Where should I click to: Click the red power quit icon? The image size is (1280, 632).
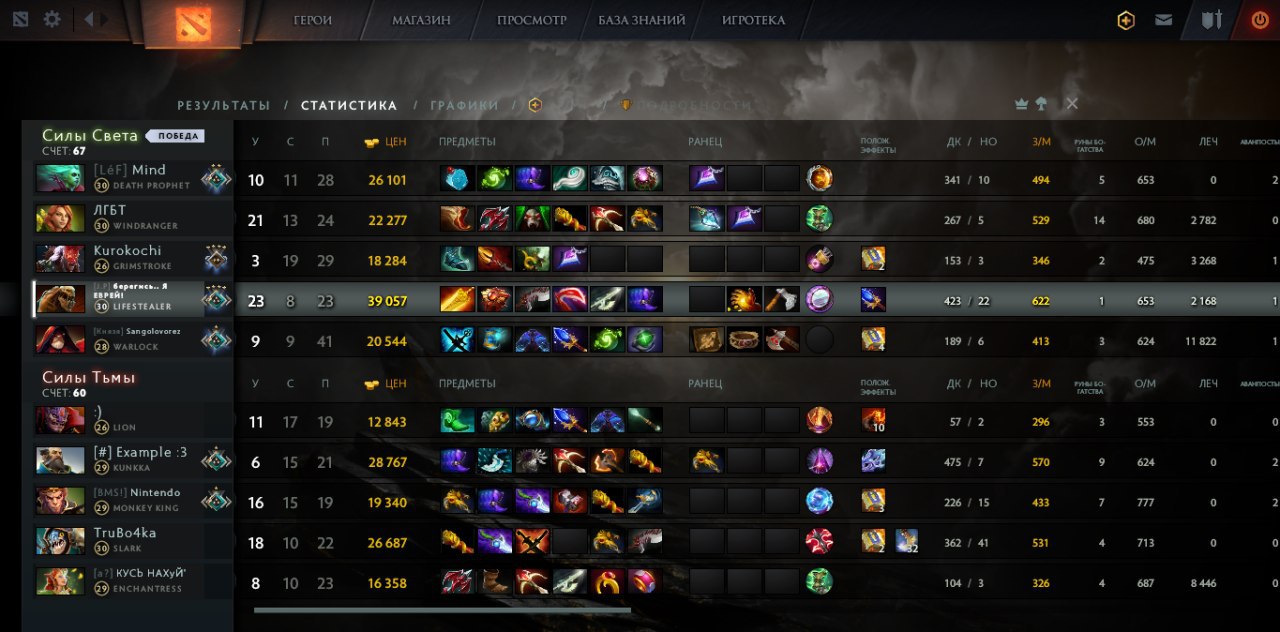click(1260, 20)
